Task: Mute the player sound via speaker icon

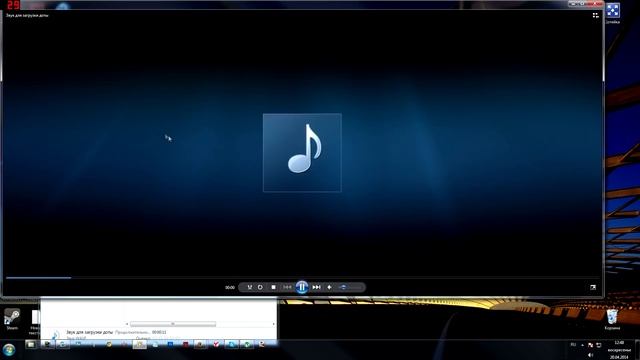Action: (x=329, y=287)
